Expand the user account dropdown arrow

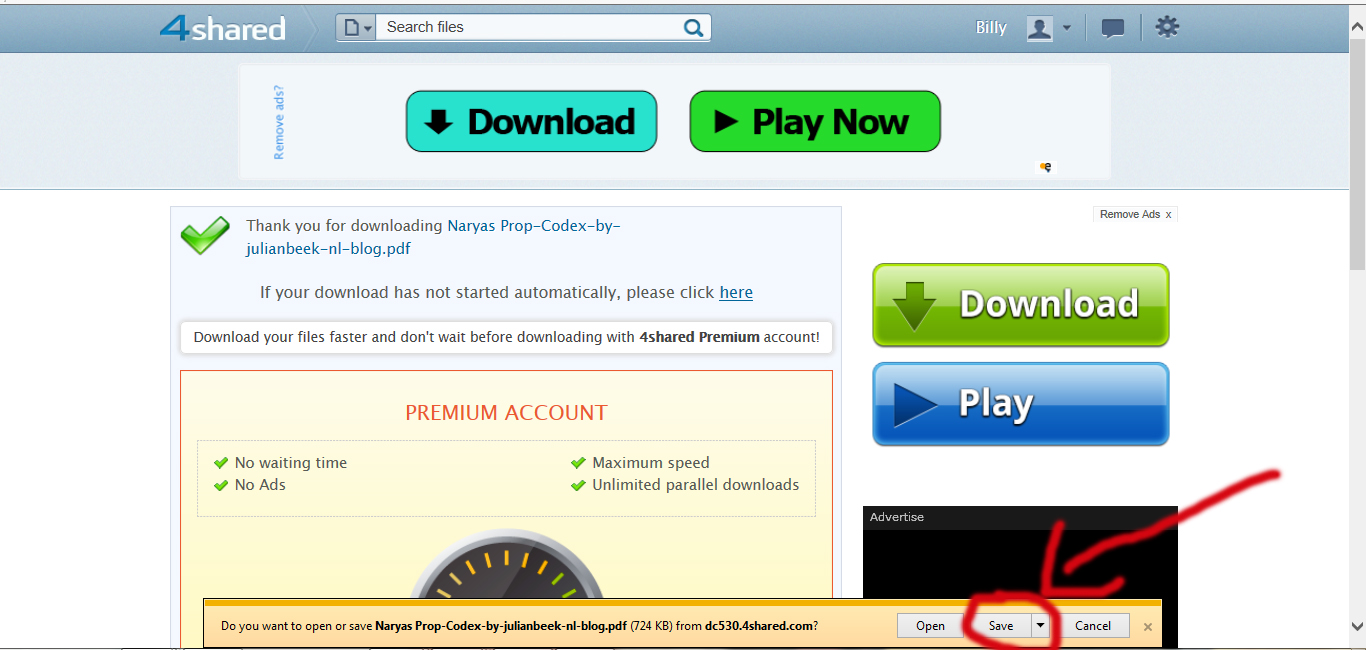pos(1067,28)
